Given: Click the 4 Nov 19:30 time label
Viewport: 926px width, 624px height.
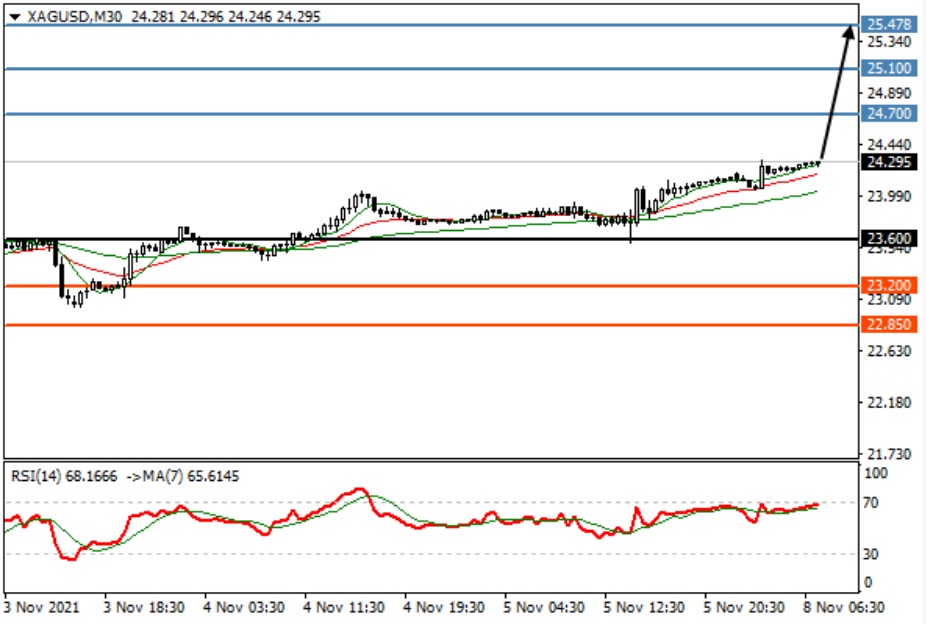Looking at the screenshot, I should [x=444, y=607].
